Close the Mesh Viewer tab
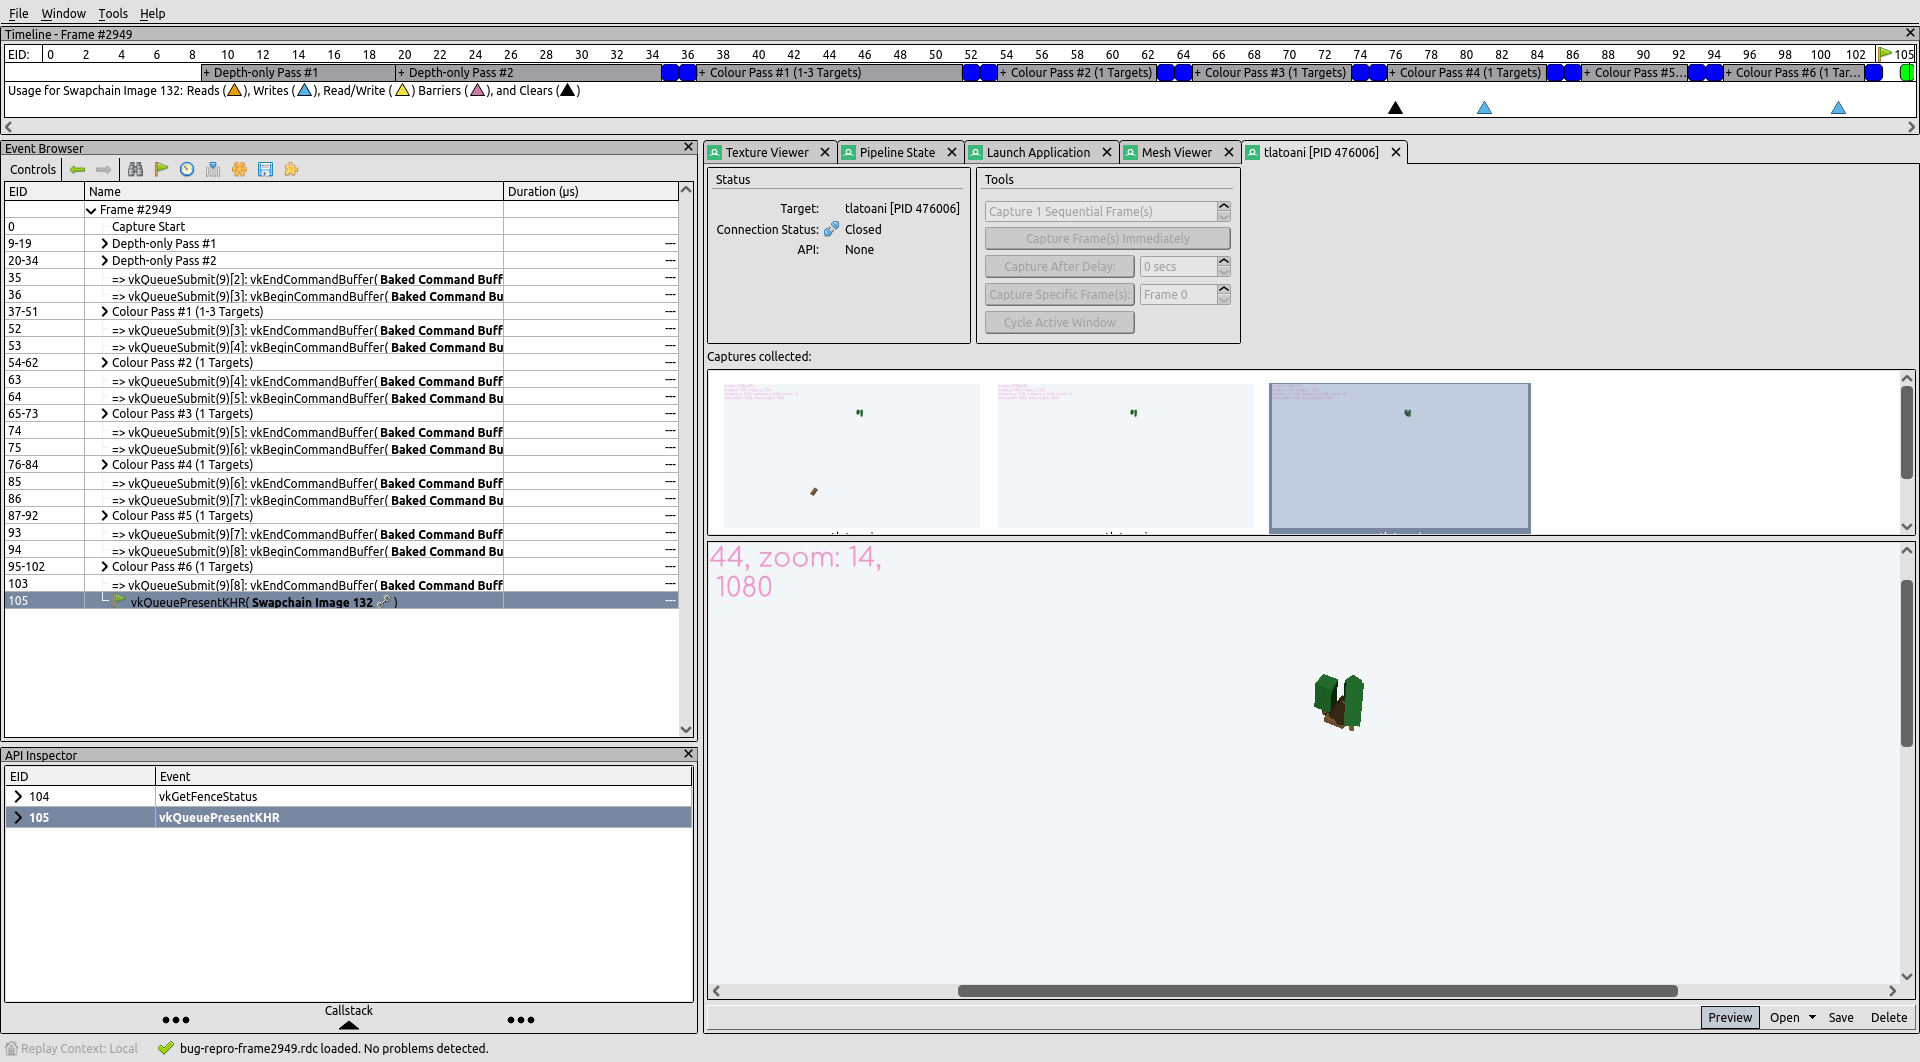The image size is (1920, 1062). [x=1229, y=153]
